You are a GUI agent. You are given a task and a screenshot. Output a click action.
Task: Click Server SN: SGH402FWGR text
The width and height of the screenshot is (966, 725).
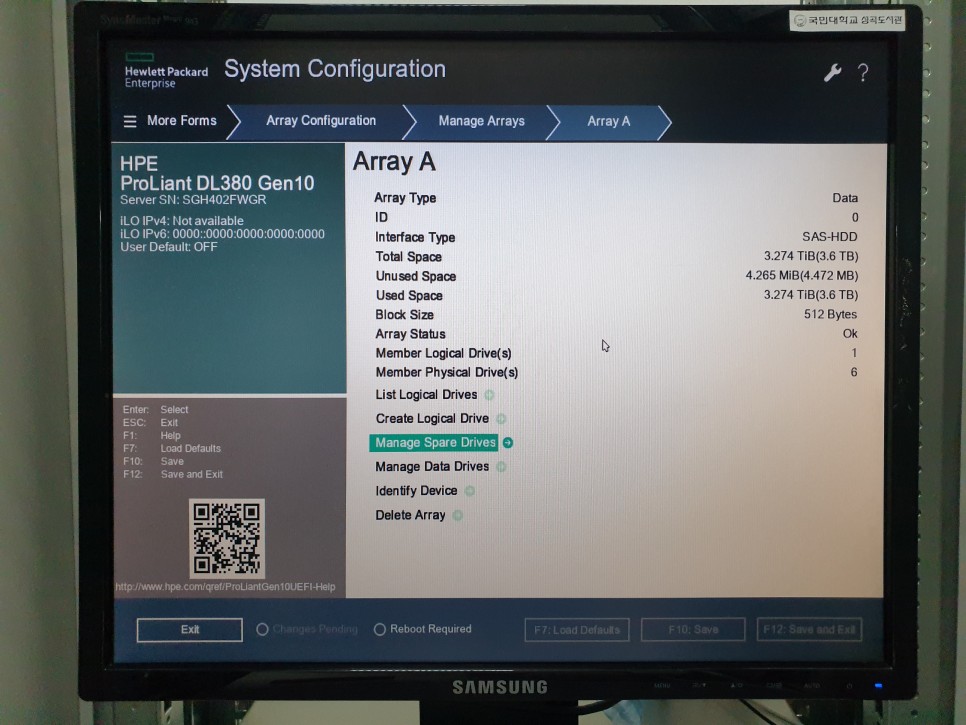coord(193,200)
